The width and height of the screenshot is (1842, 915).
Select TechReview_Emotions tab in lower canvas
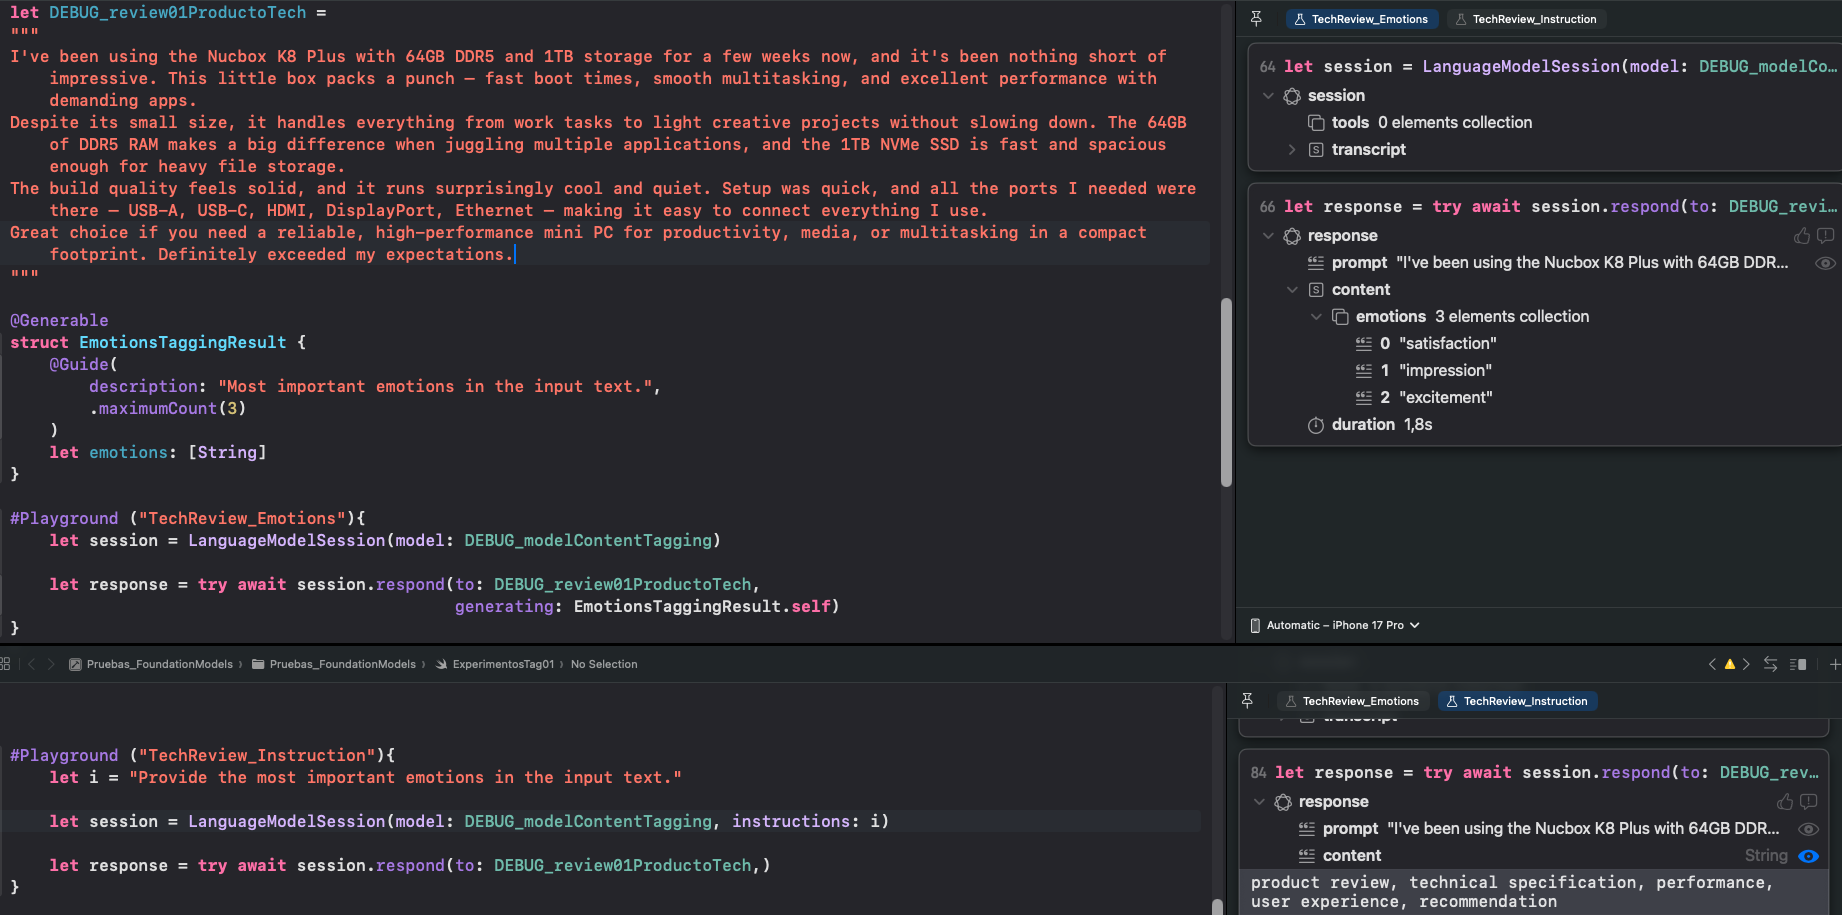(x=1352, y=701)
